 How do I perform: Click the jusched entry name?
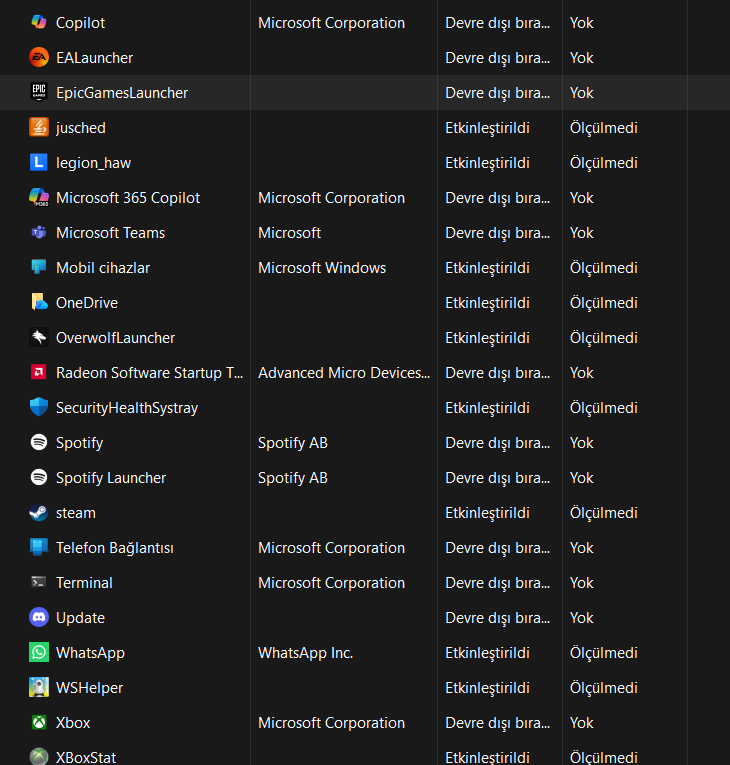pyautogui.click(x=81, y=128)
